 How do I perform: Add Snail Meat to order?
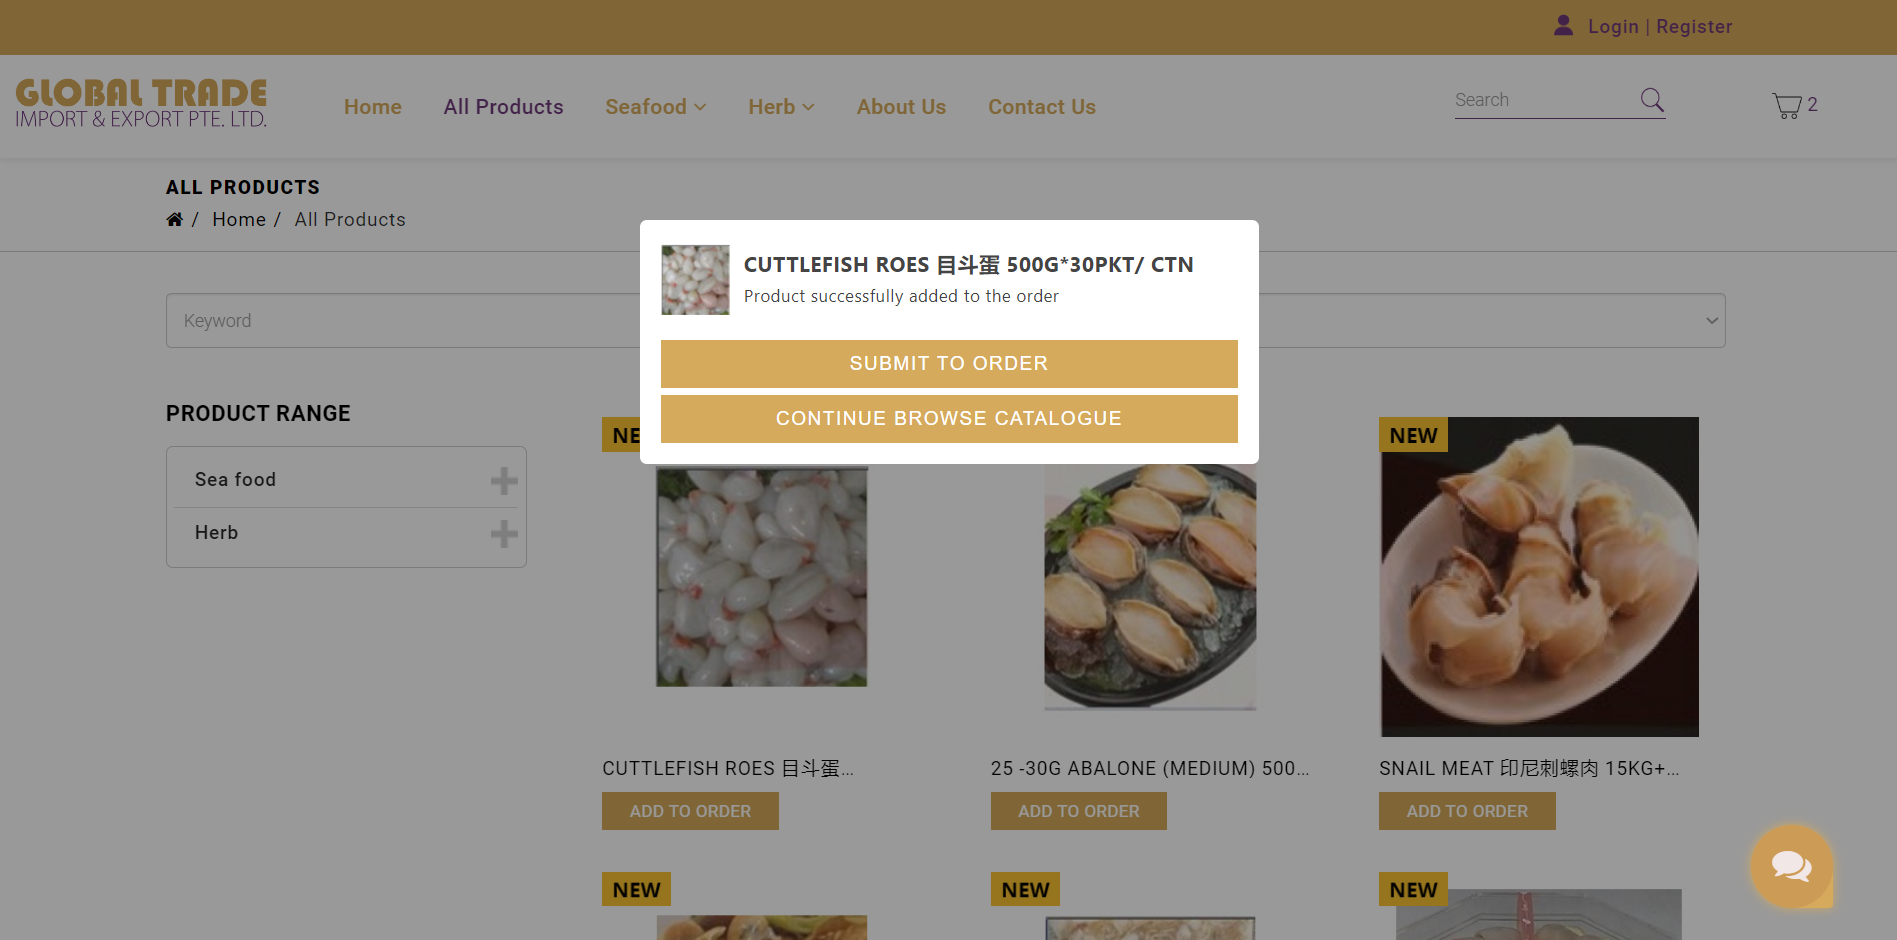pyautogui.click(x=1466, y=811)
